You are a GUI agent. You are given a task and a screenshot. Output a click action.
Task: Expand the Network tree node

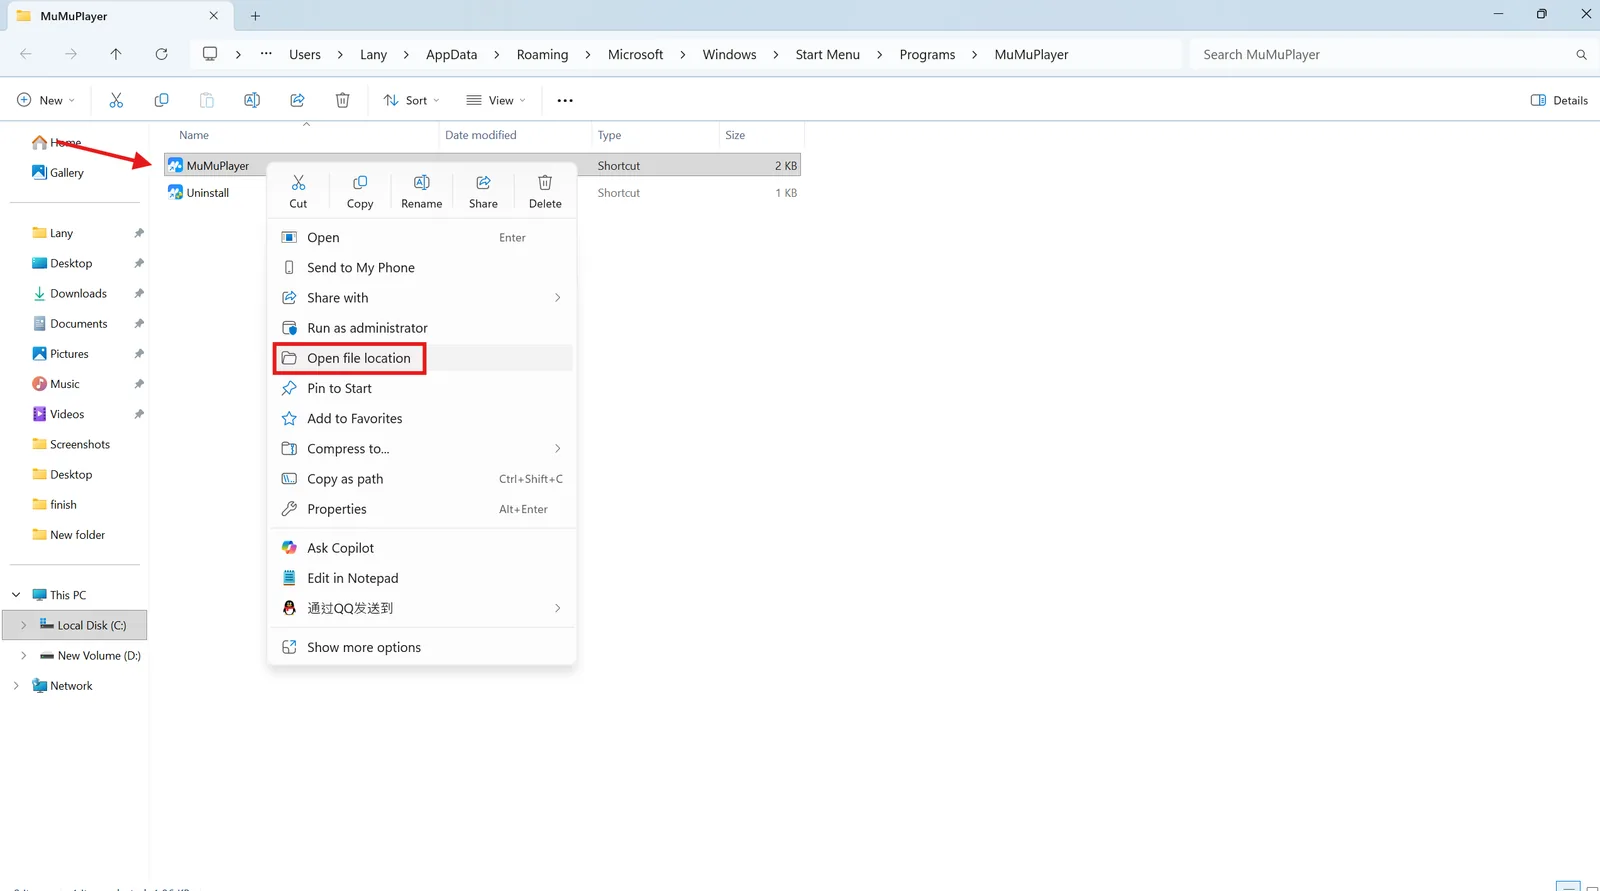(16, 686)
